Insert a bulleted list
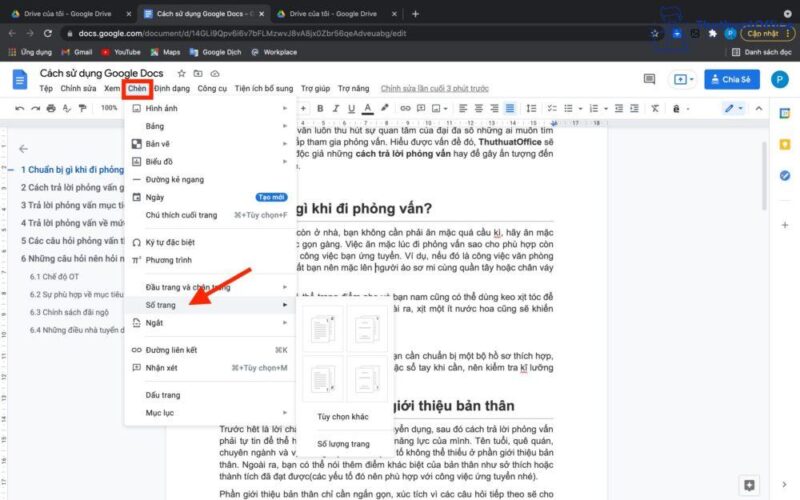This screenshot has width=800, height=500. (568, 108)
